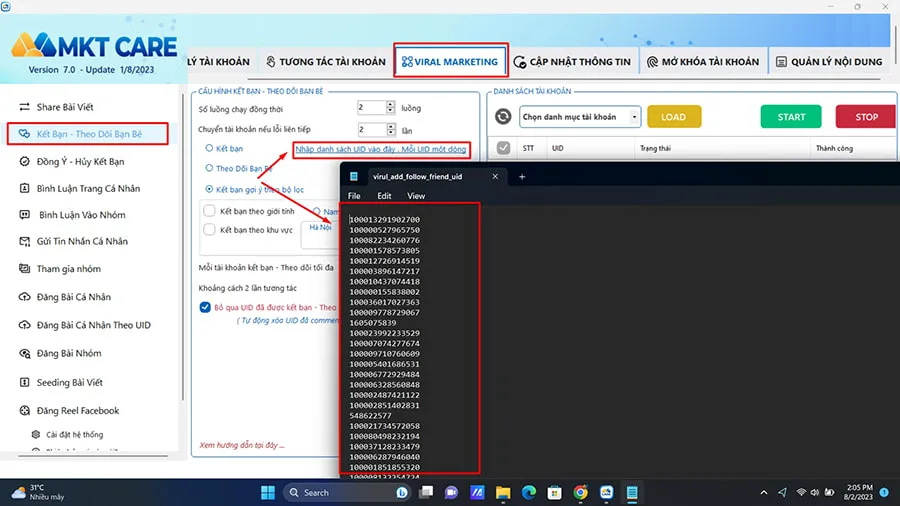Enable the Kết bạn theo giới tính checkbox
Image resolution: width=900 pixels, height=506 pixels.
coord(210,211)
